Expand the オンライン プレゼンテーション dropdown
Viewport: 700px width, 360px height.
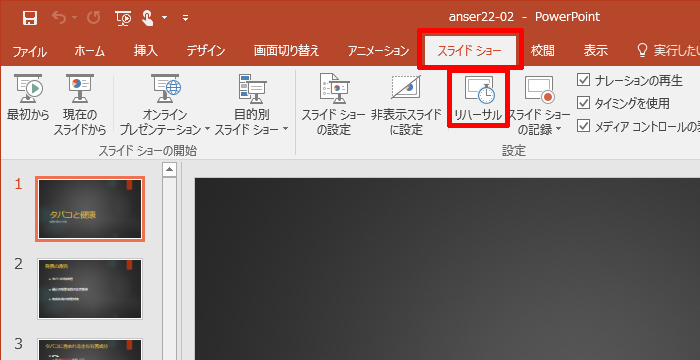pyautogui.click(x=208, y=130)
